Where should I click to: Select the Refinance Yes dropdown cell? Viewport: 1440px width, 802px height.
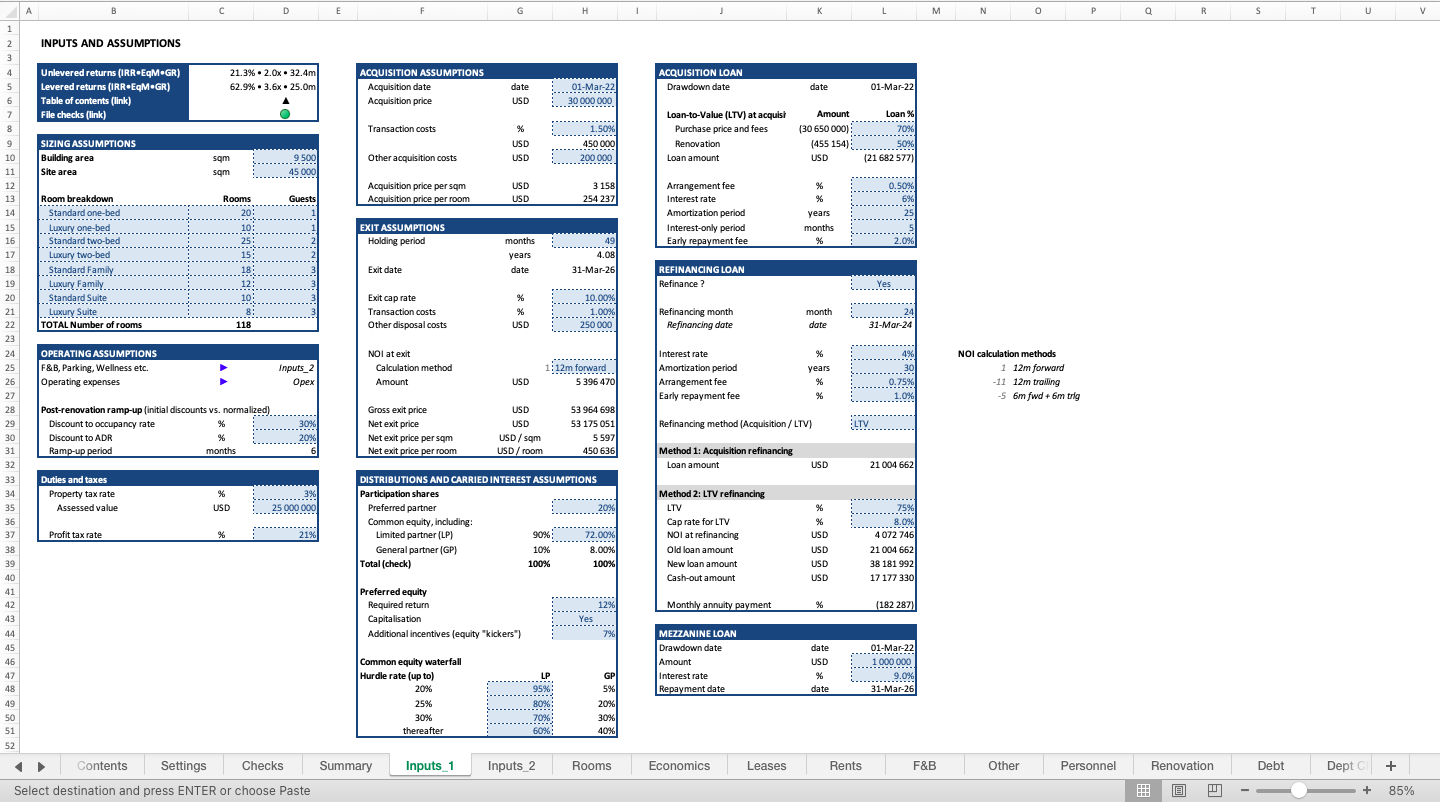[x=883, y=284]
